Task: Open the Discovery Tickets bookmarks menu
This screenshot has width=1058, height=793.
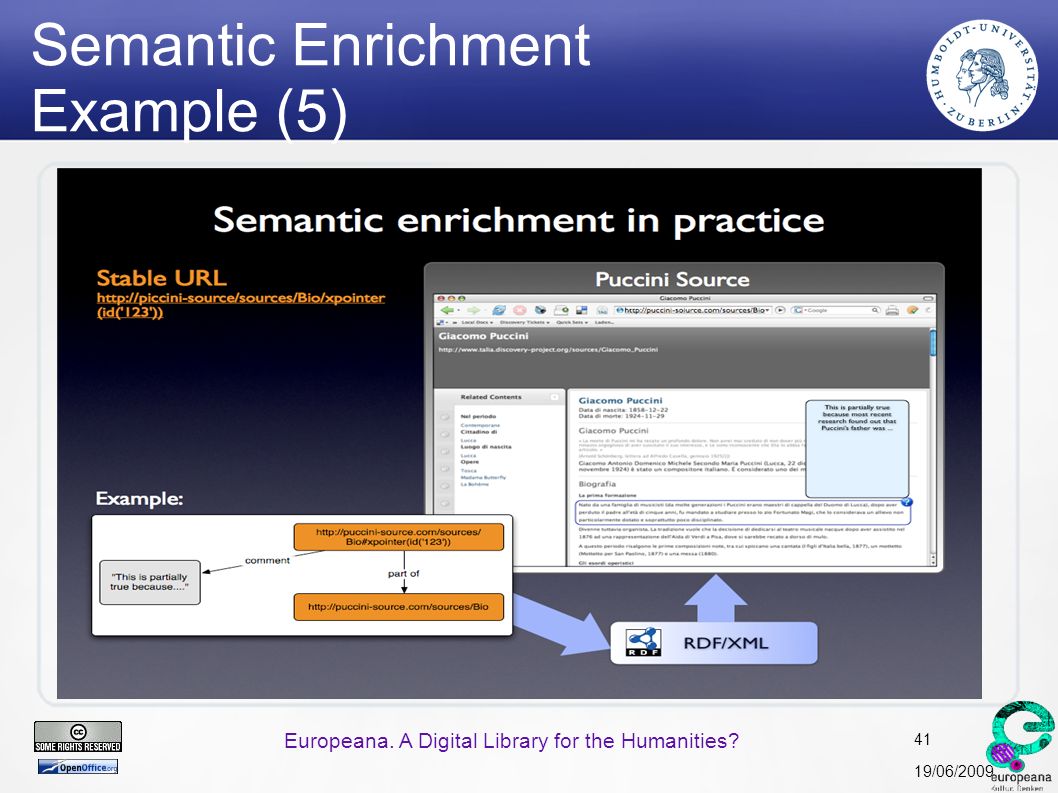Action: coord(525,323)
